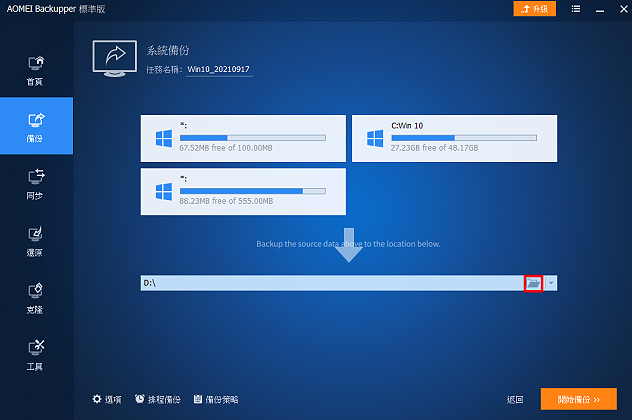Viewport: 632px width, 420px height.
Task: Select the 備份 backup sidebar tab
Action: click(36, 126)
